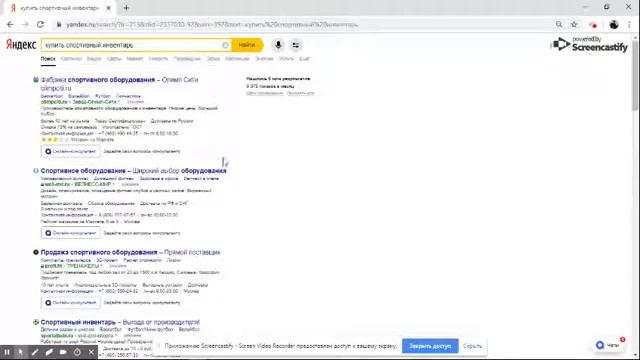The width and height of the screenshot is (640, 360).
Task: Open Yandex advanced search settings icon
Action: click(296, 45)
